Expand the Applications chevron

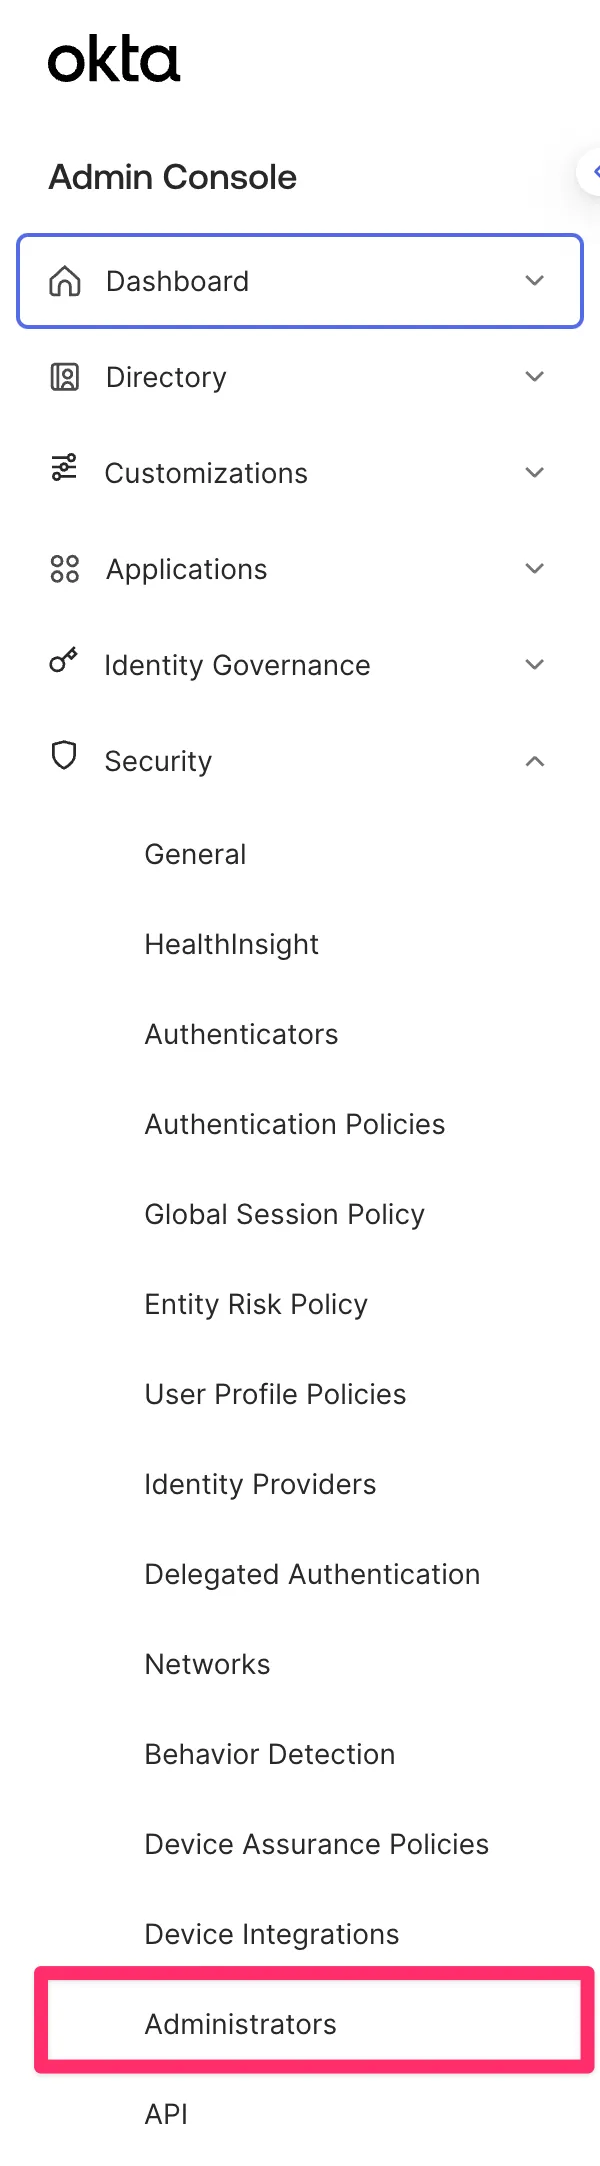click(x=535, y=569)
